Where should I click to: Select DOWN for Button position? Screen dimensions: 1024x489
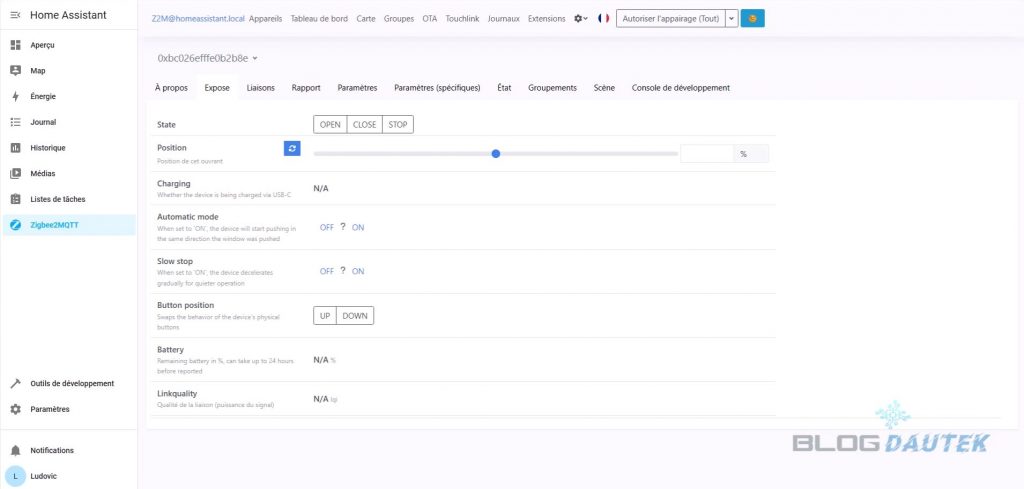pos(355,316)
